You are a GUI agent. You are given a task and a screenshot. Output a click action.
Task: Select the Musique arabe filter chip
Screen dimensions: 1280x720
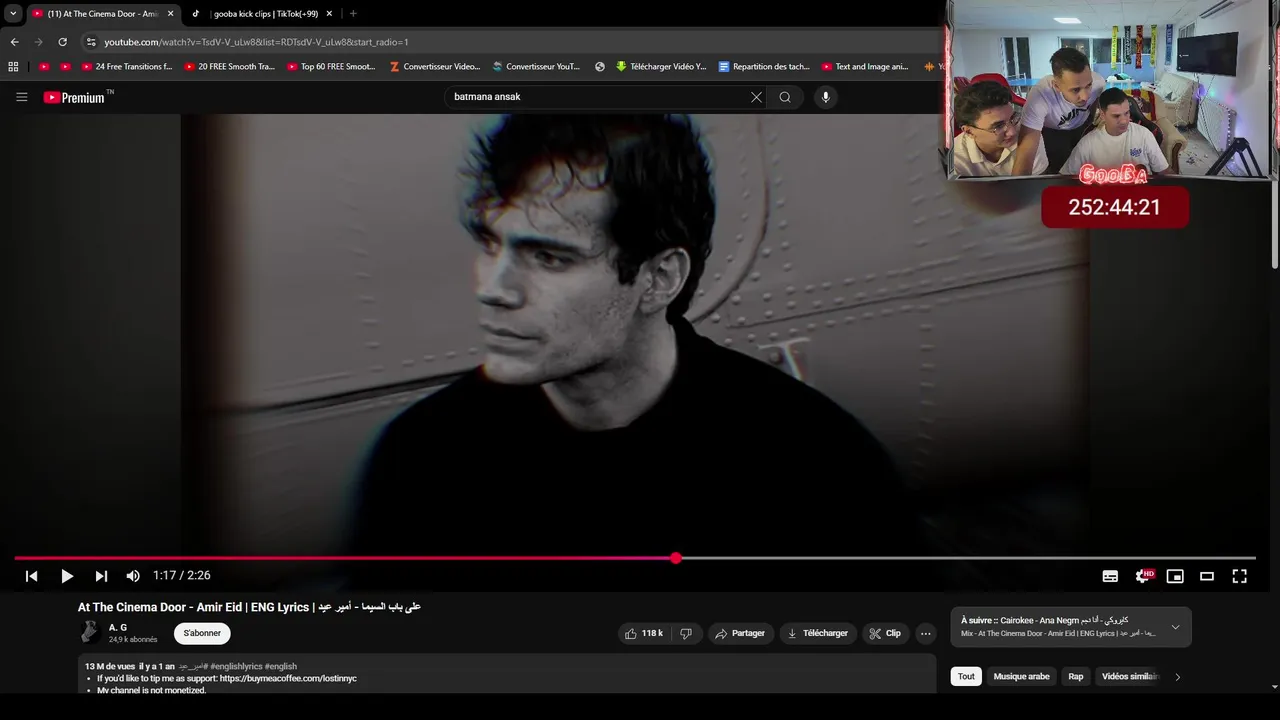pyautogui.click(x=1021, y=677)
